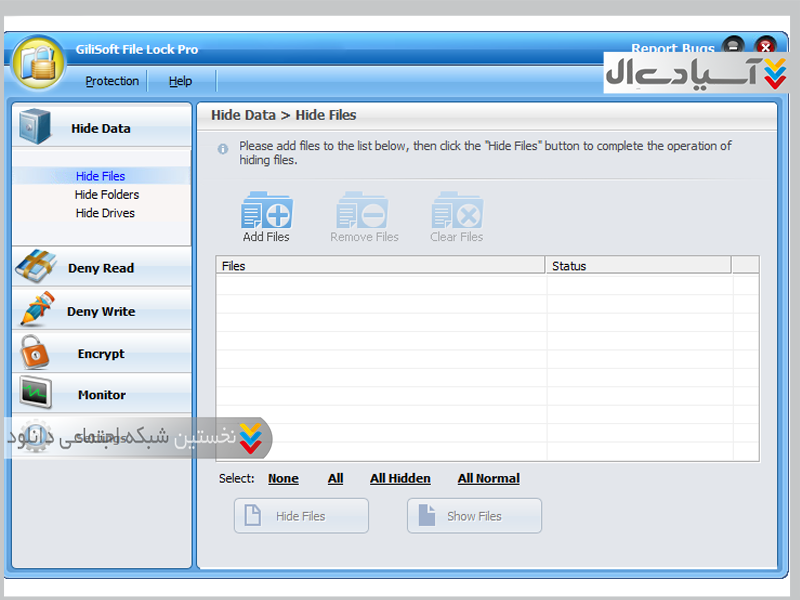The width and height of the screenshot is (800, 600).
Task: Select the Deny Read section icon
Action: coord(35,268)
